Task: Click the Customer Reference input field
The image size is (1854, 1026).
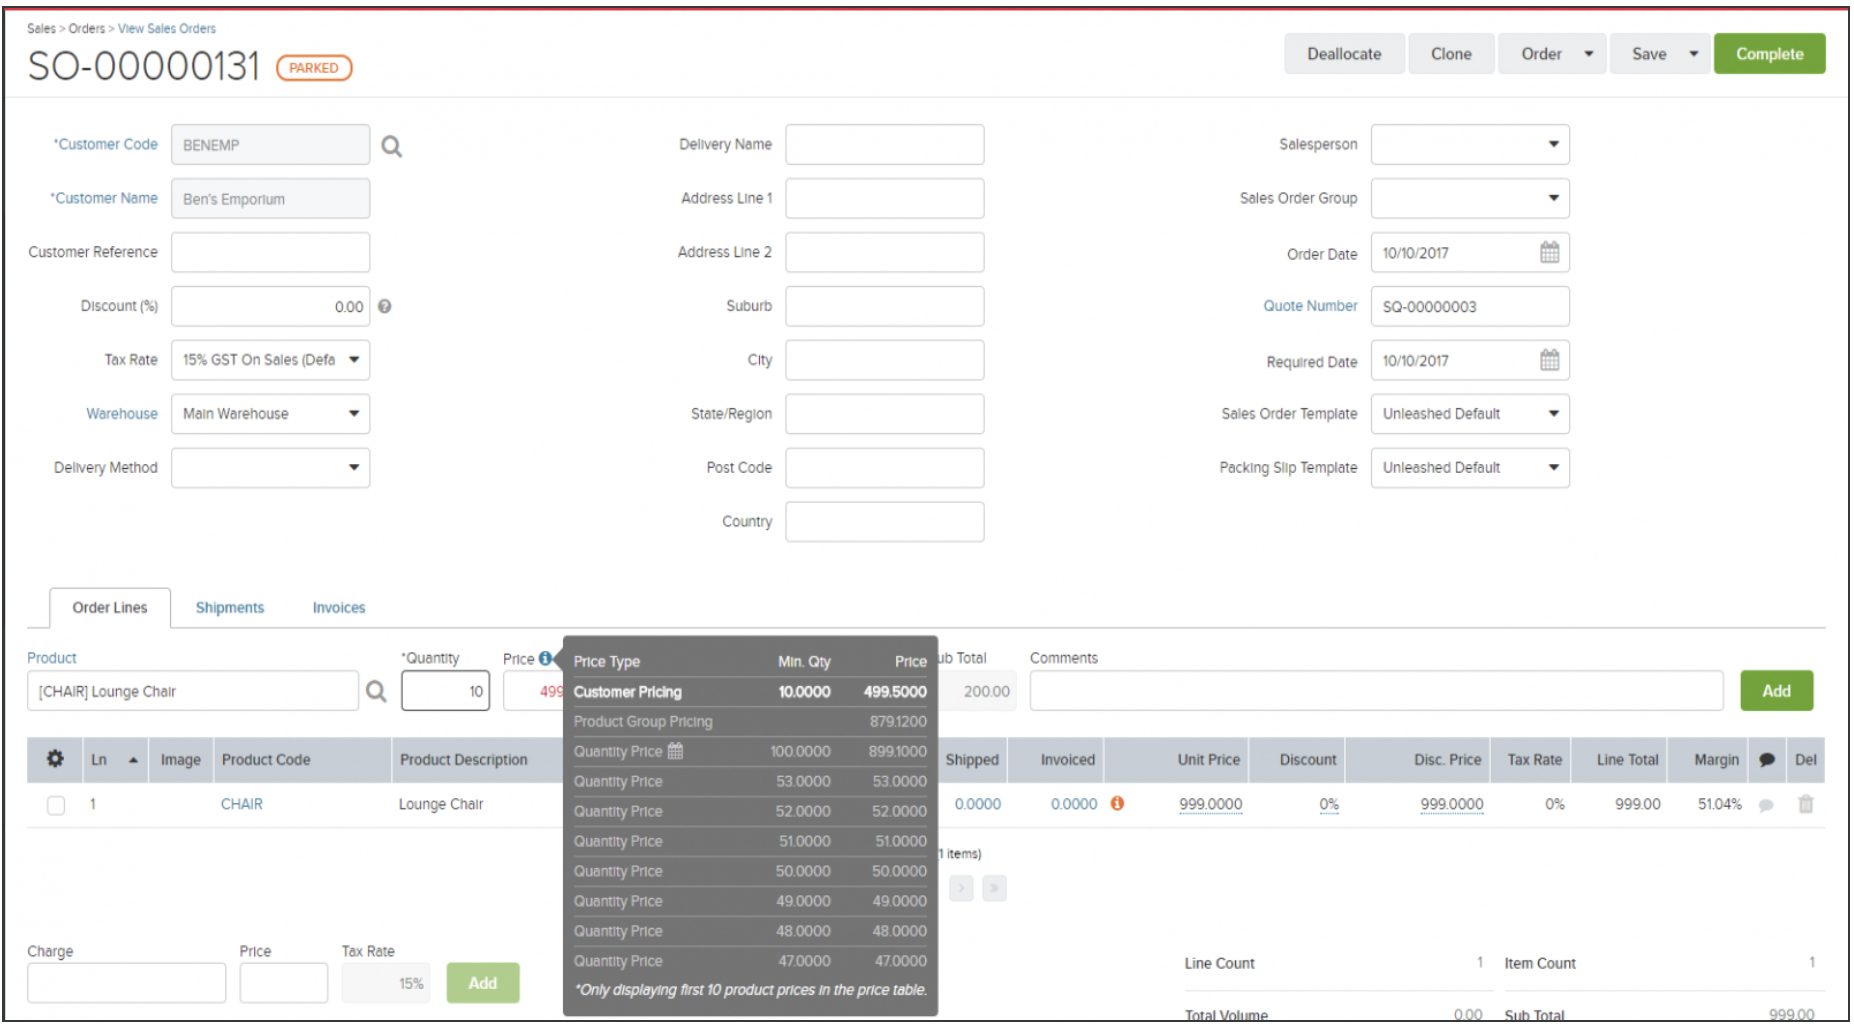Action: pos(270,251)
